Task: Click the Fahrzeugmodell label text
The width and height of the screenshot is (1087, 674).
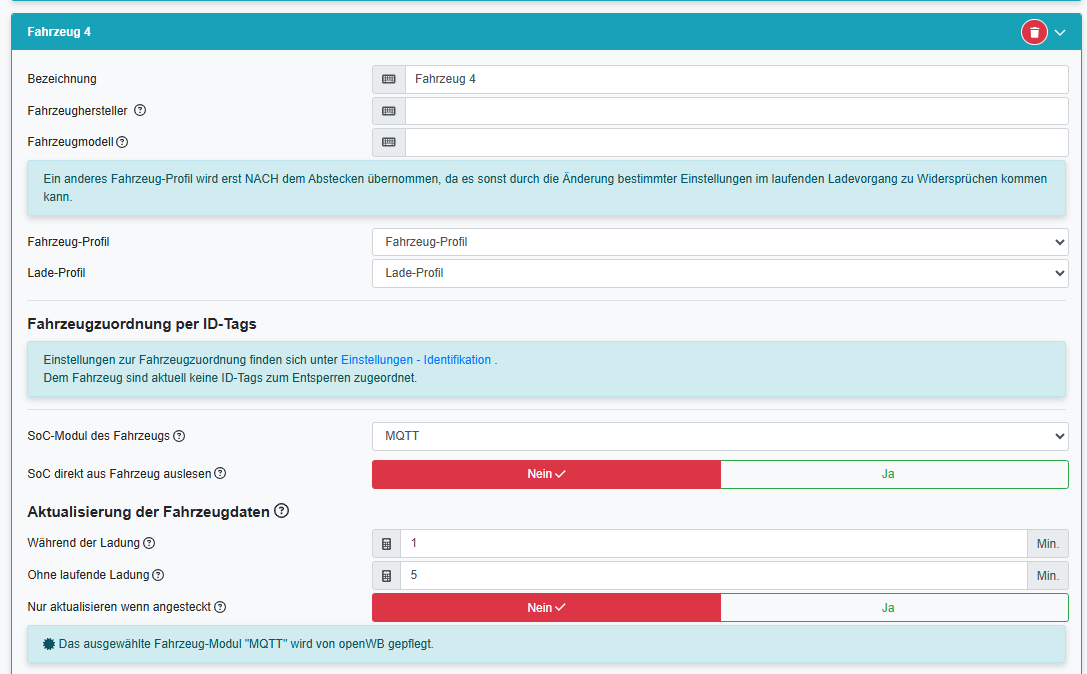Action: pyautogui.click(x=70, y=142)
